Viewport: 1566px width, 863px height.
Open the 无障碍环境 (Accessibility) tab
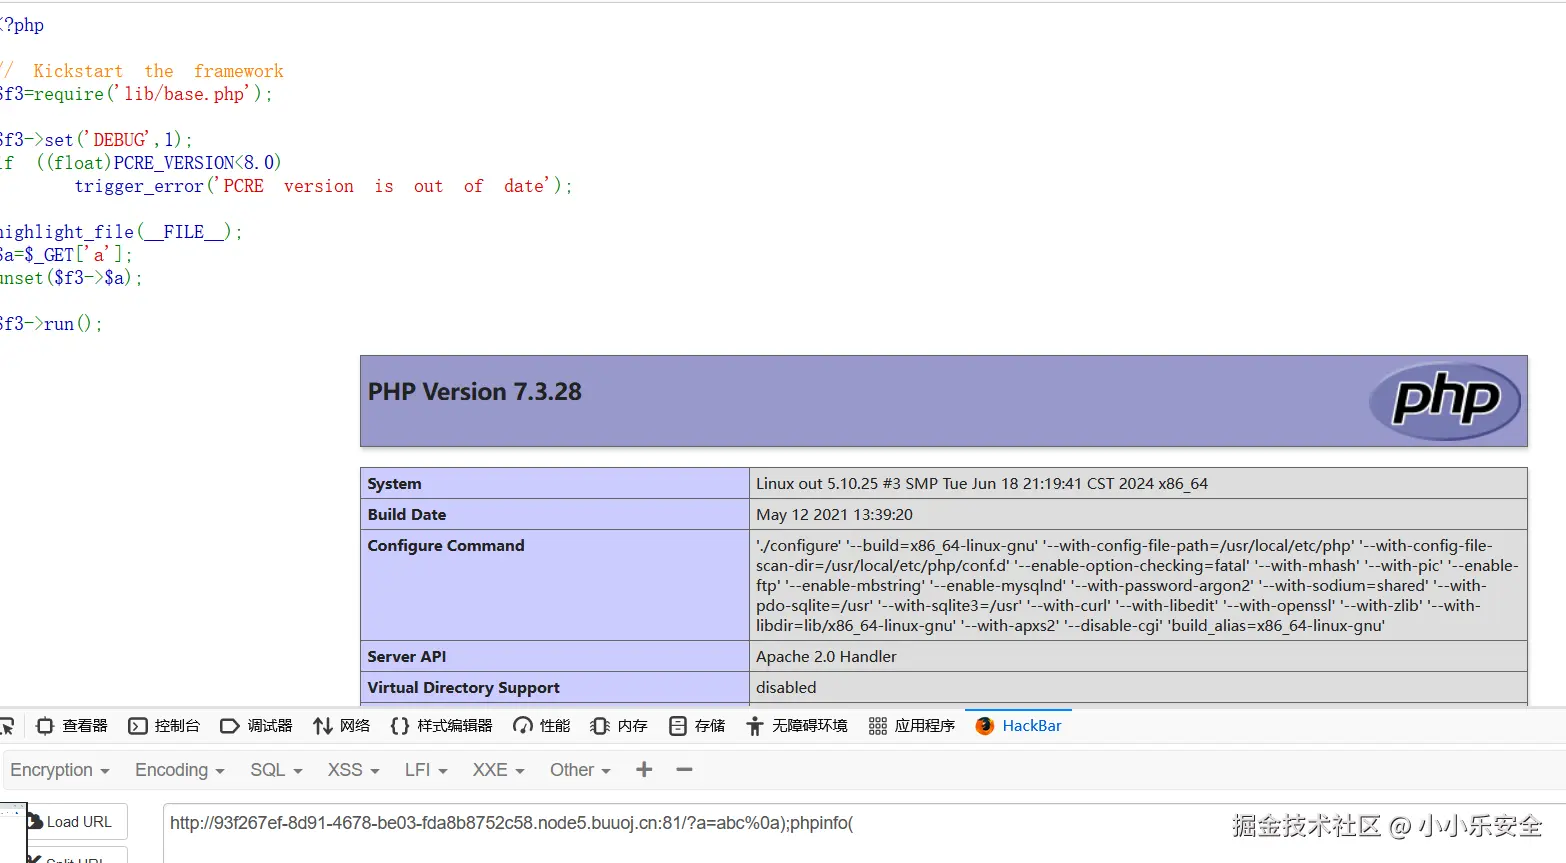tap(797, 726)
